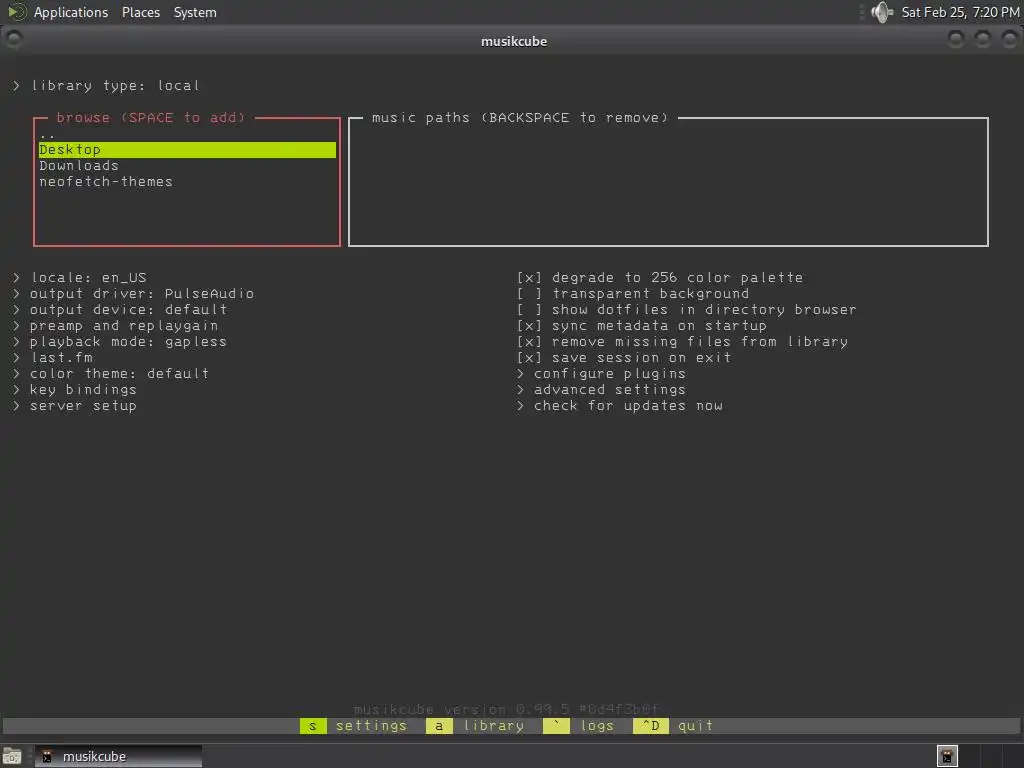Click musikcube taskbar window button
Image resolution: width=1024 pixels, height=768 pixels.
tap(118, 756)
